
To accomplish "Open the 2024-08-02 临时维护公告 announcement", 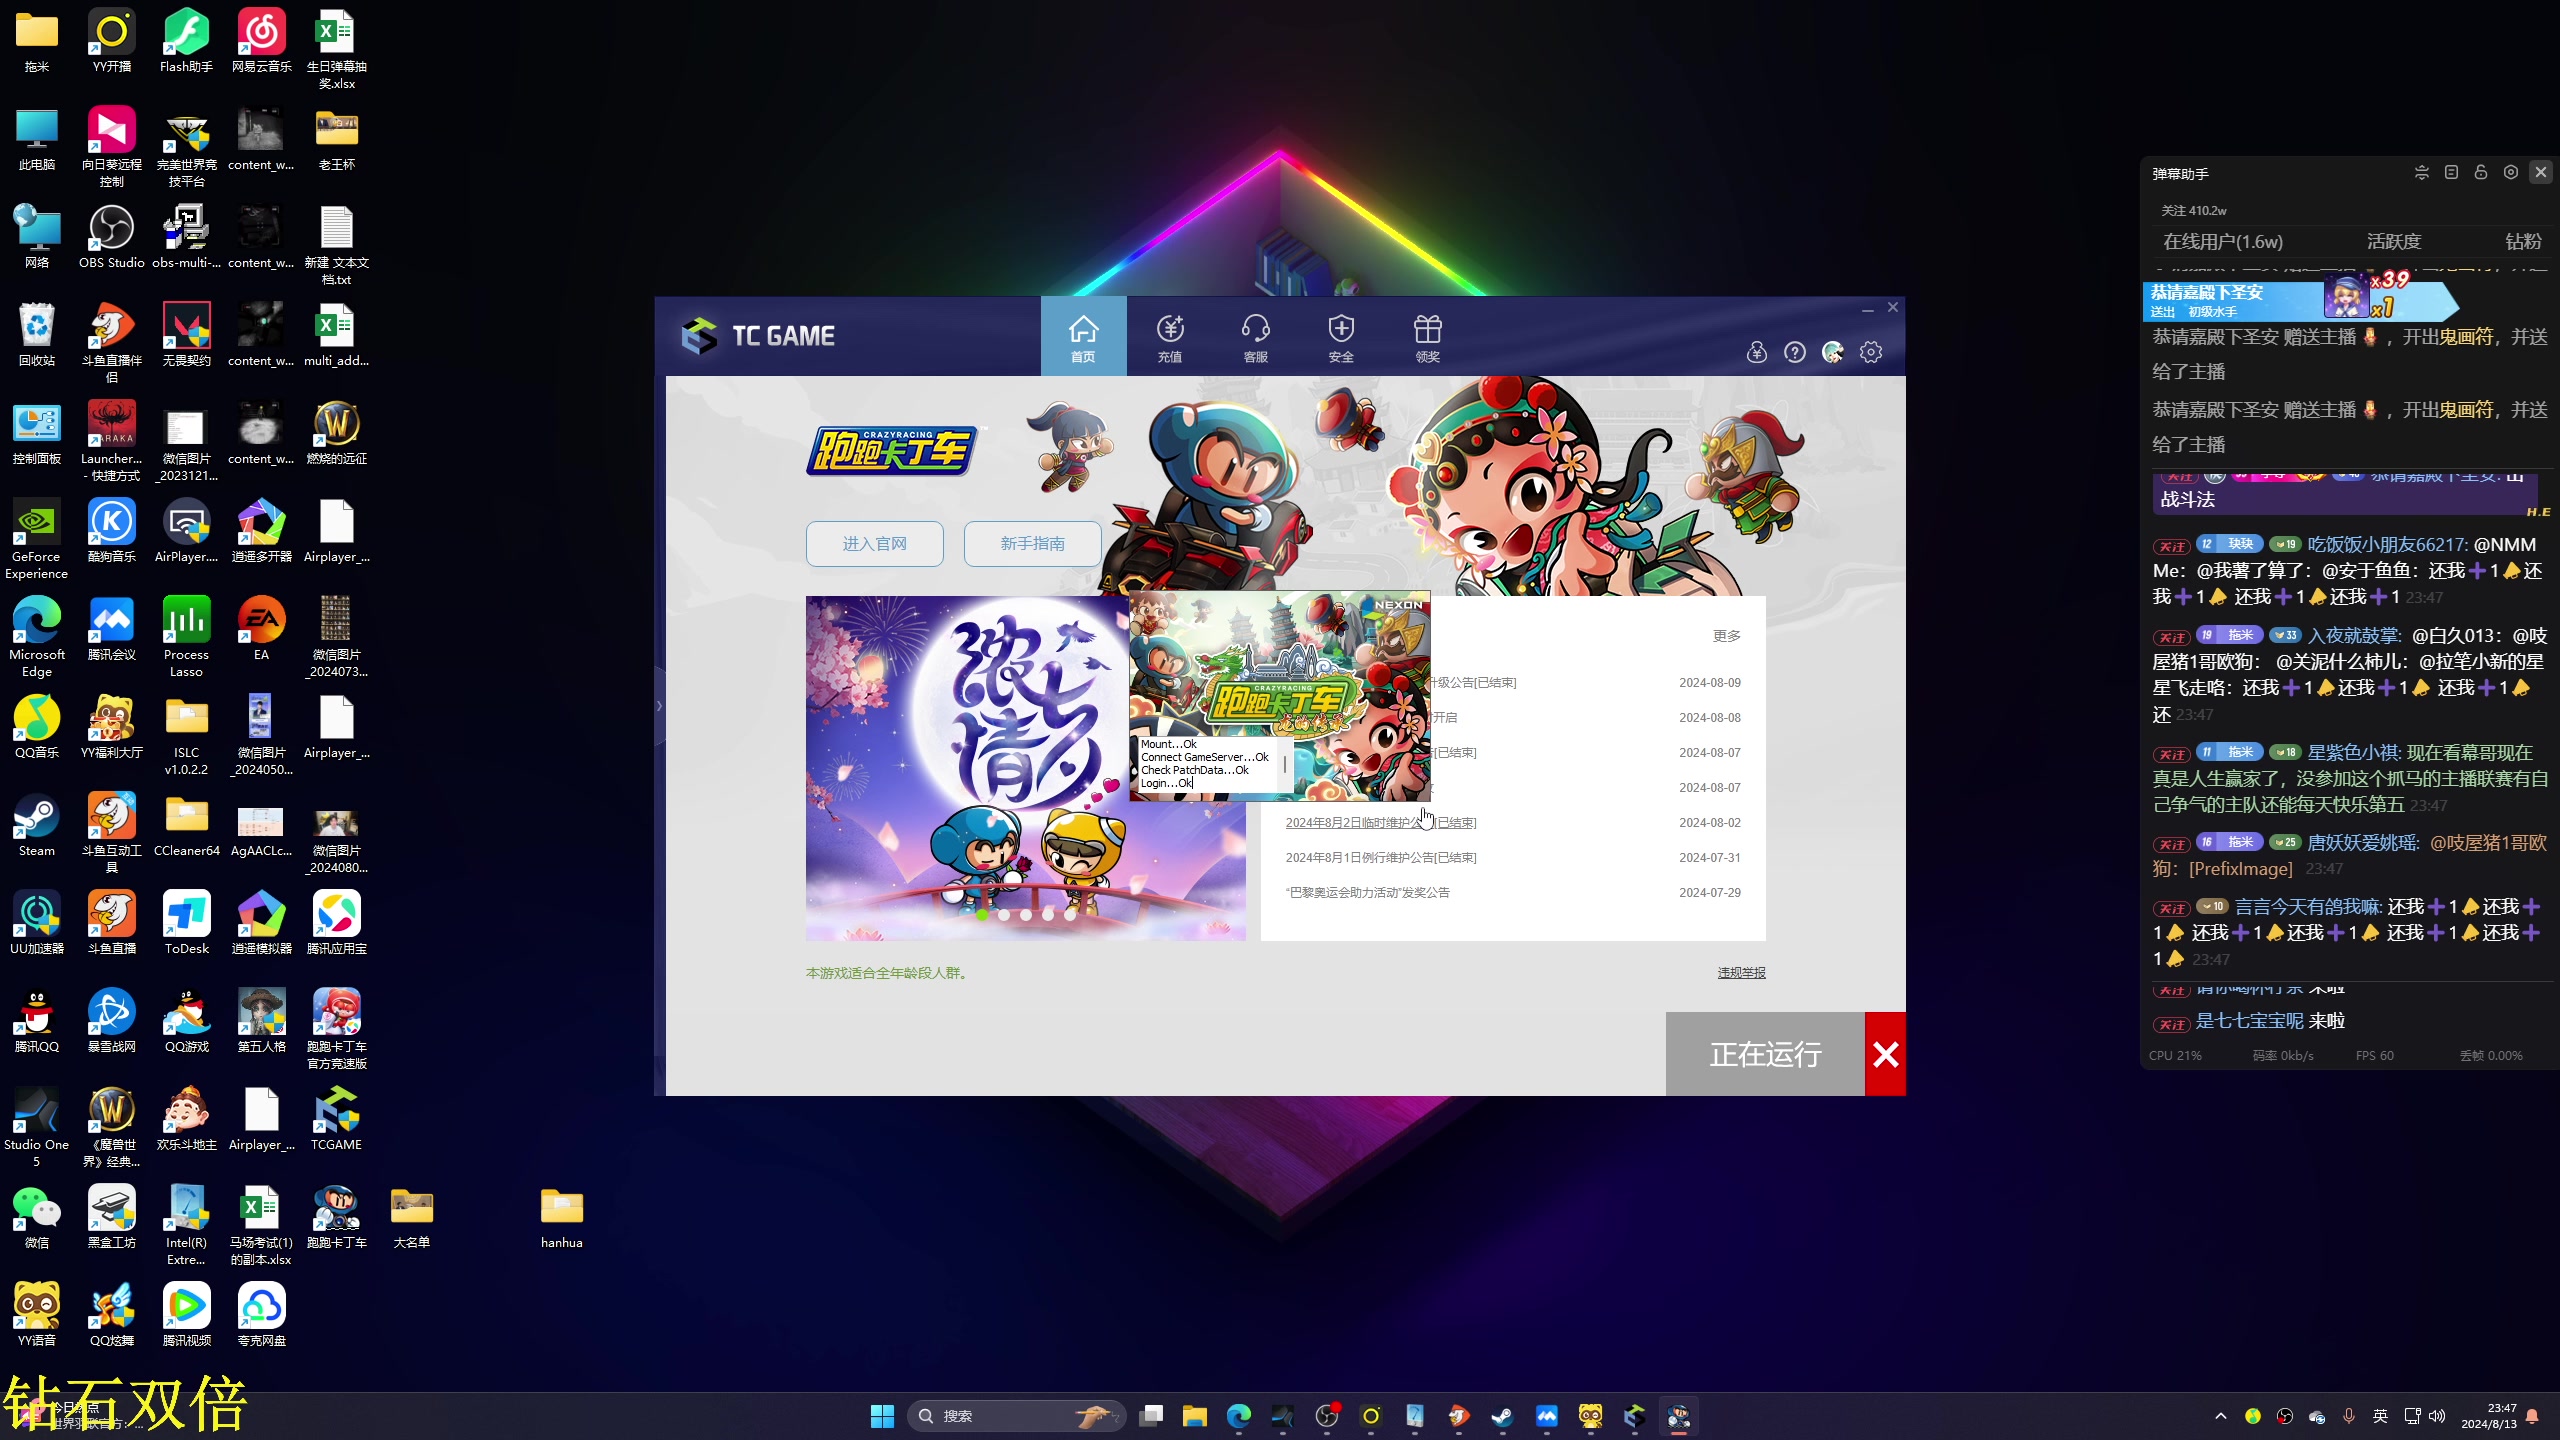I will pos(1381,823).
